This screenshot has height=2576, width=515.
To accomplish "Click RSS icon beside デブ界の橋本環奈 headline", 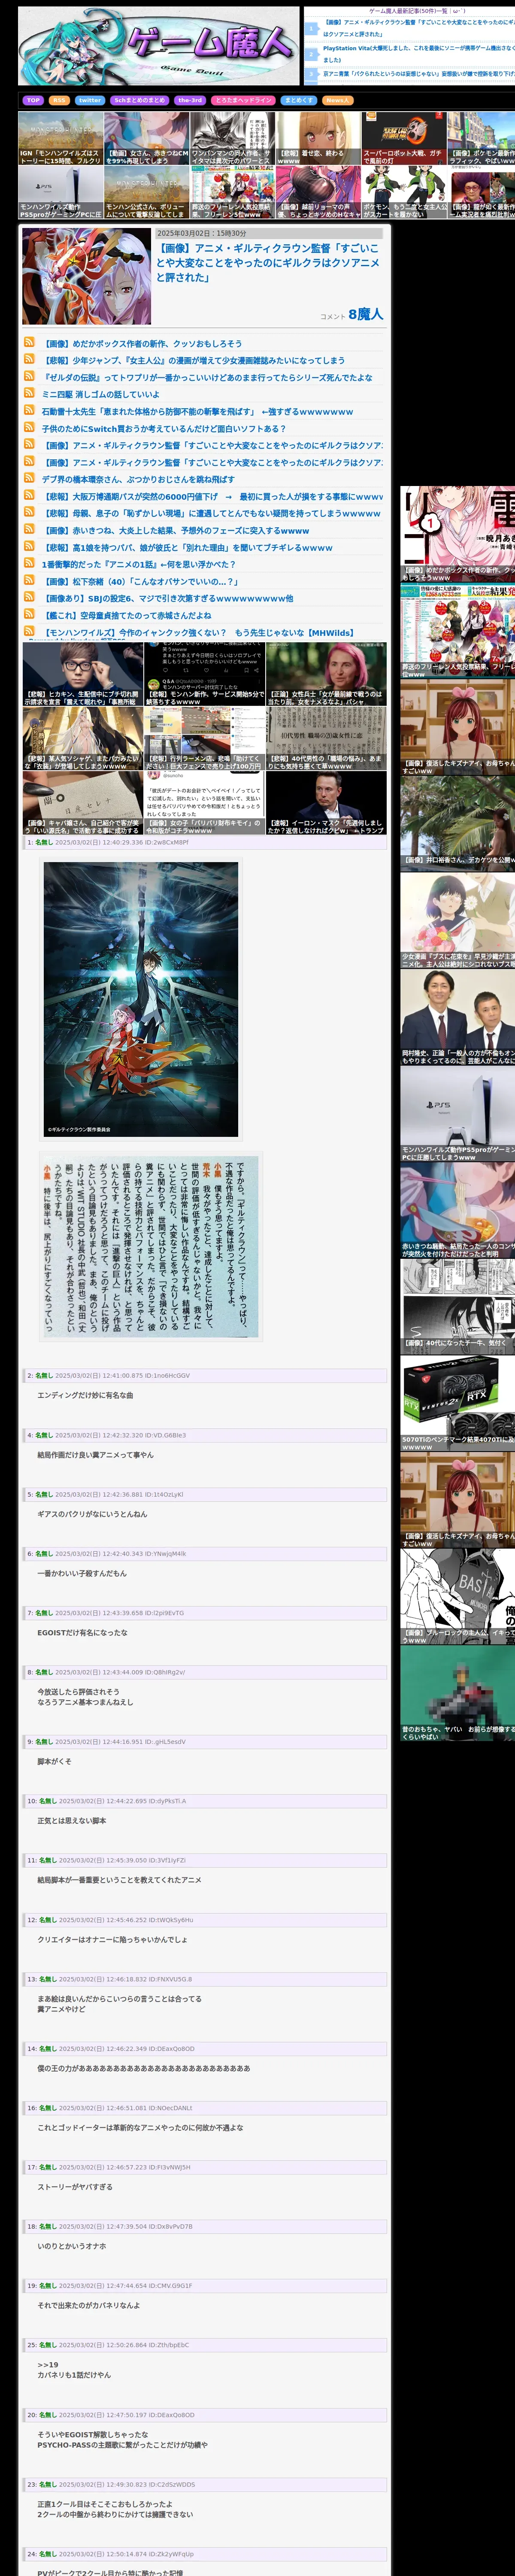I will (29, 478).
